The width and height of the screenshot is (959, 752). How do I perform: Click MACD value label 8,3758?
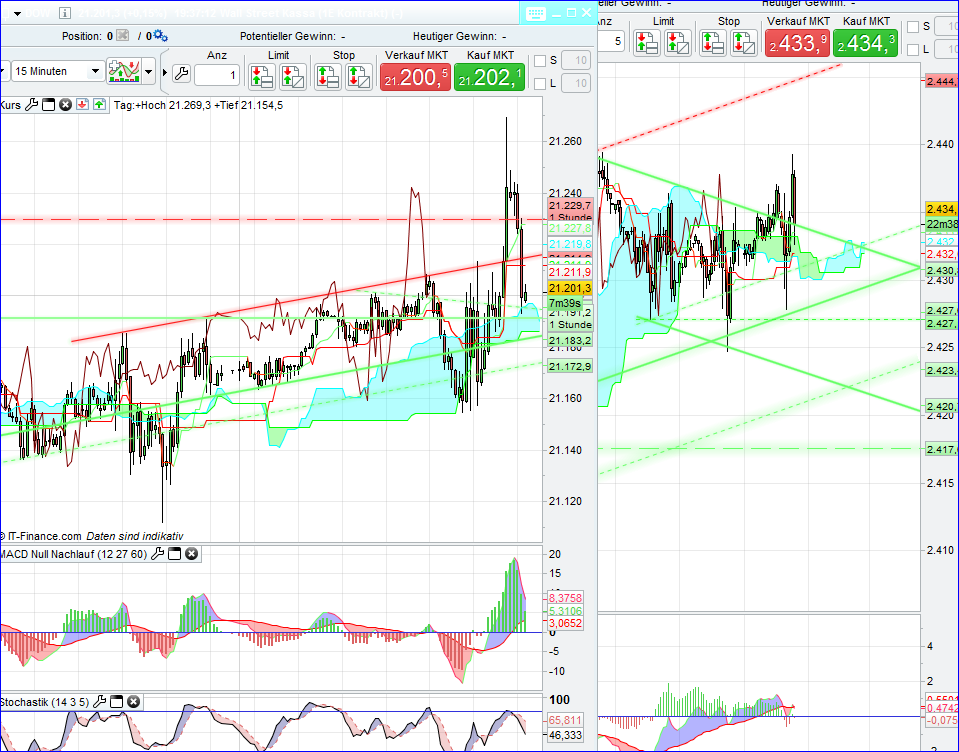click(565, 597)
